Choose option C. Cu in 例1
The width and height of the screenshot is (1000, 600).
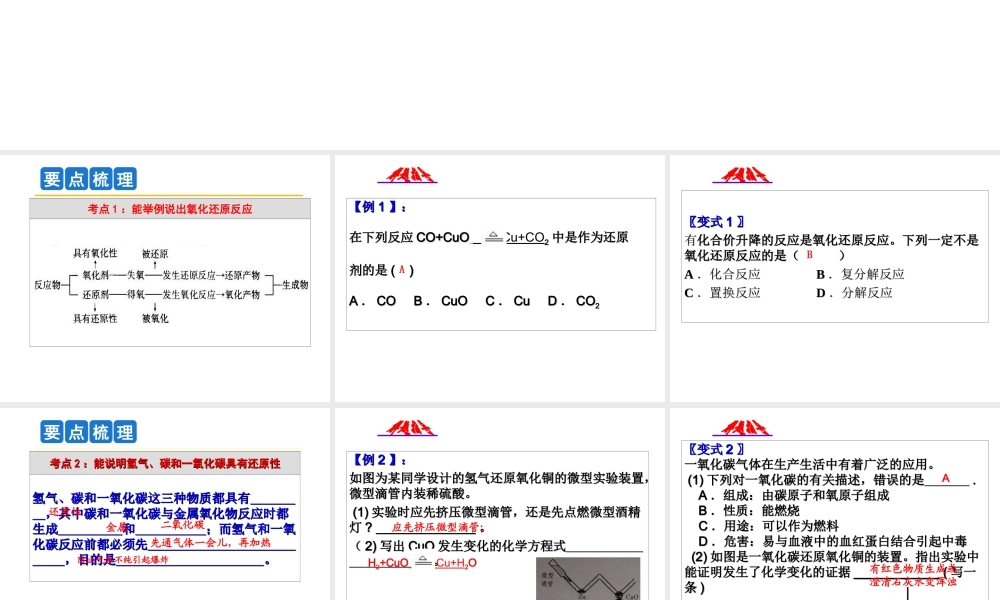click(x=508, y=301)
